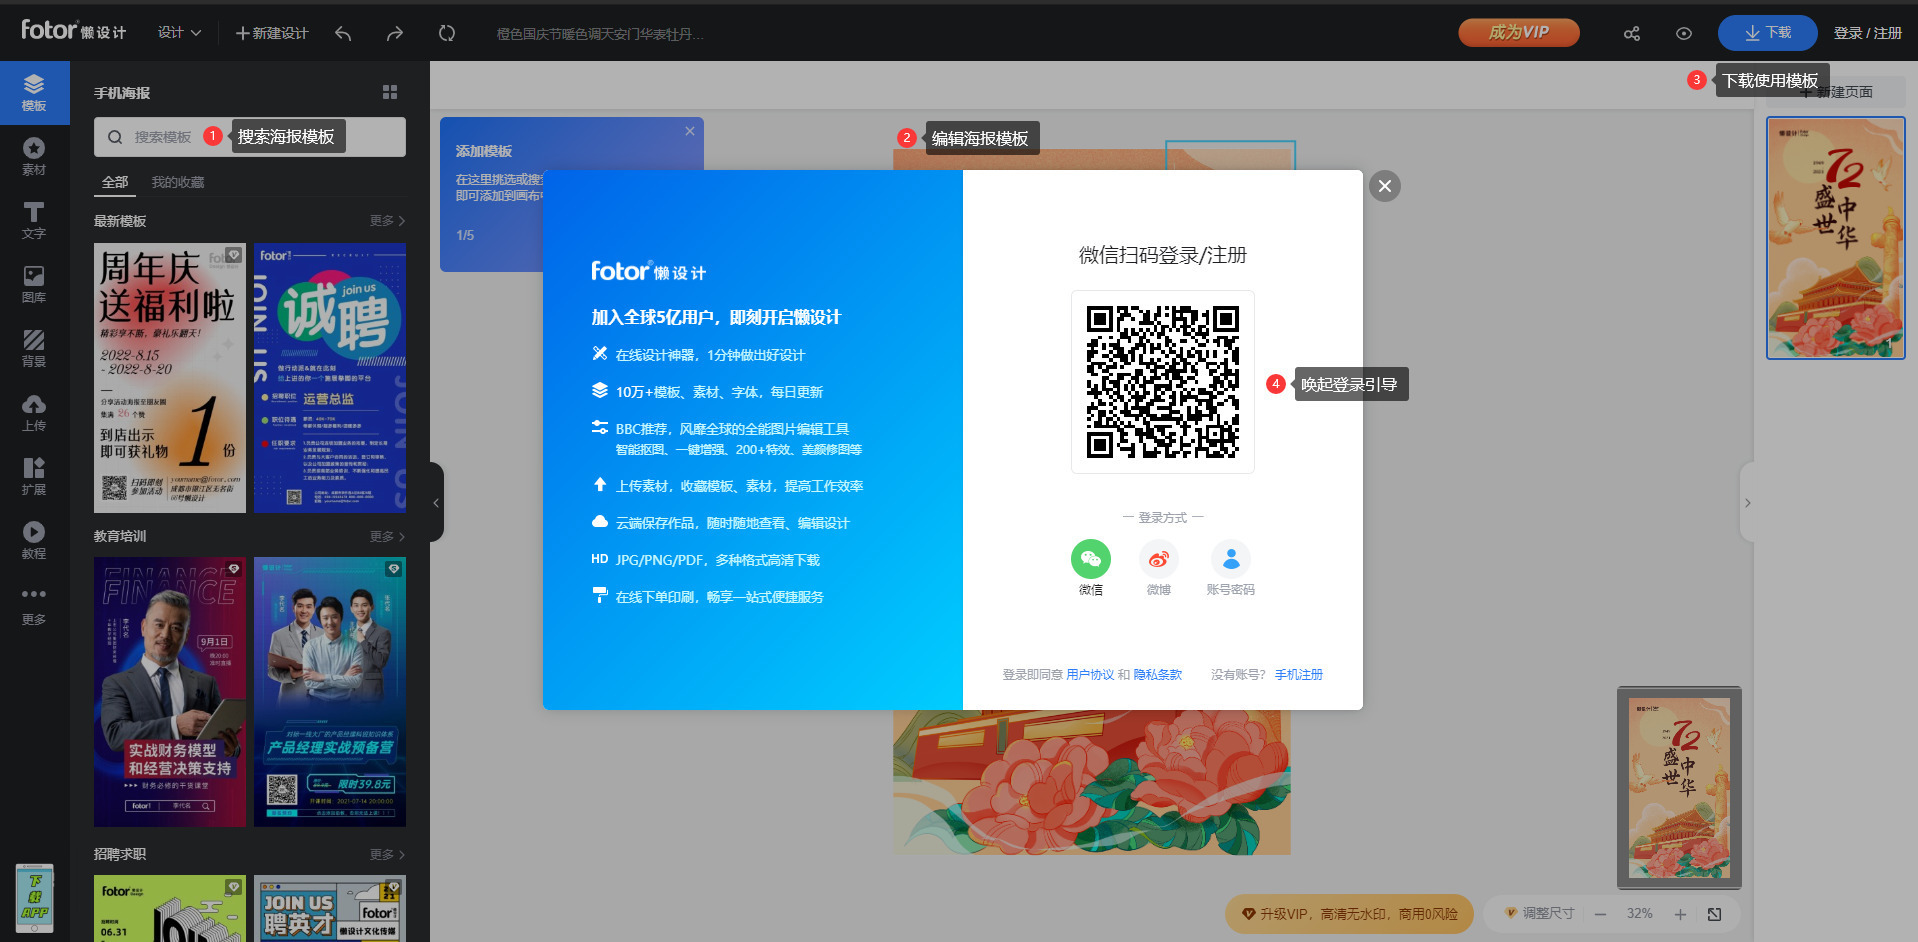This screenshot has width=1918, height=942.
Task: Open the 用户协议 link
Action: coord(1089,675)
